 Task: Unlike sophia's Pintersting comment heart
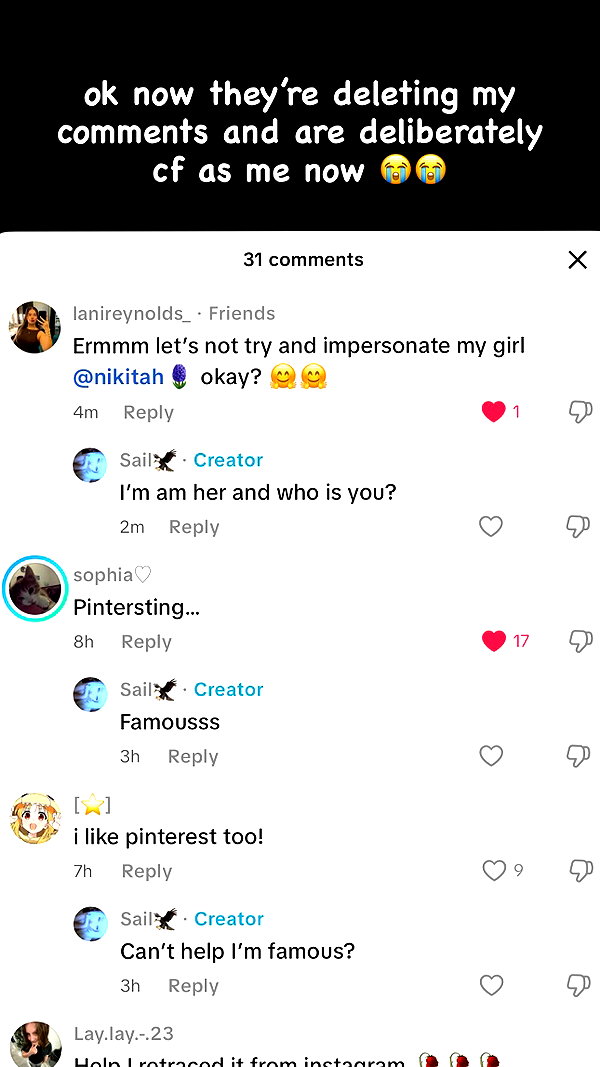coord(493,641)
